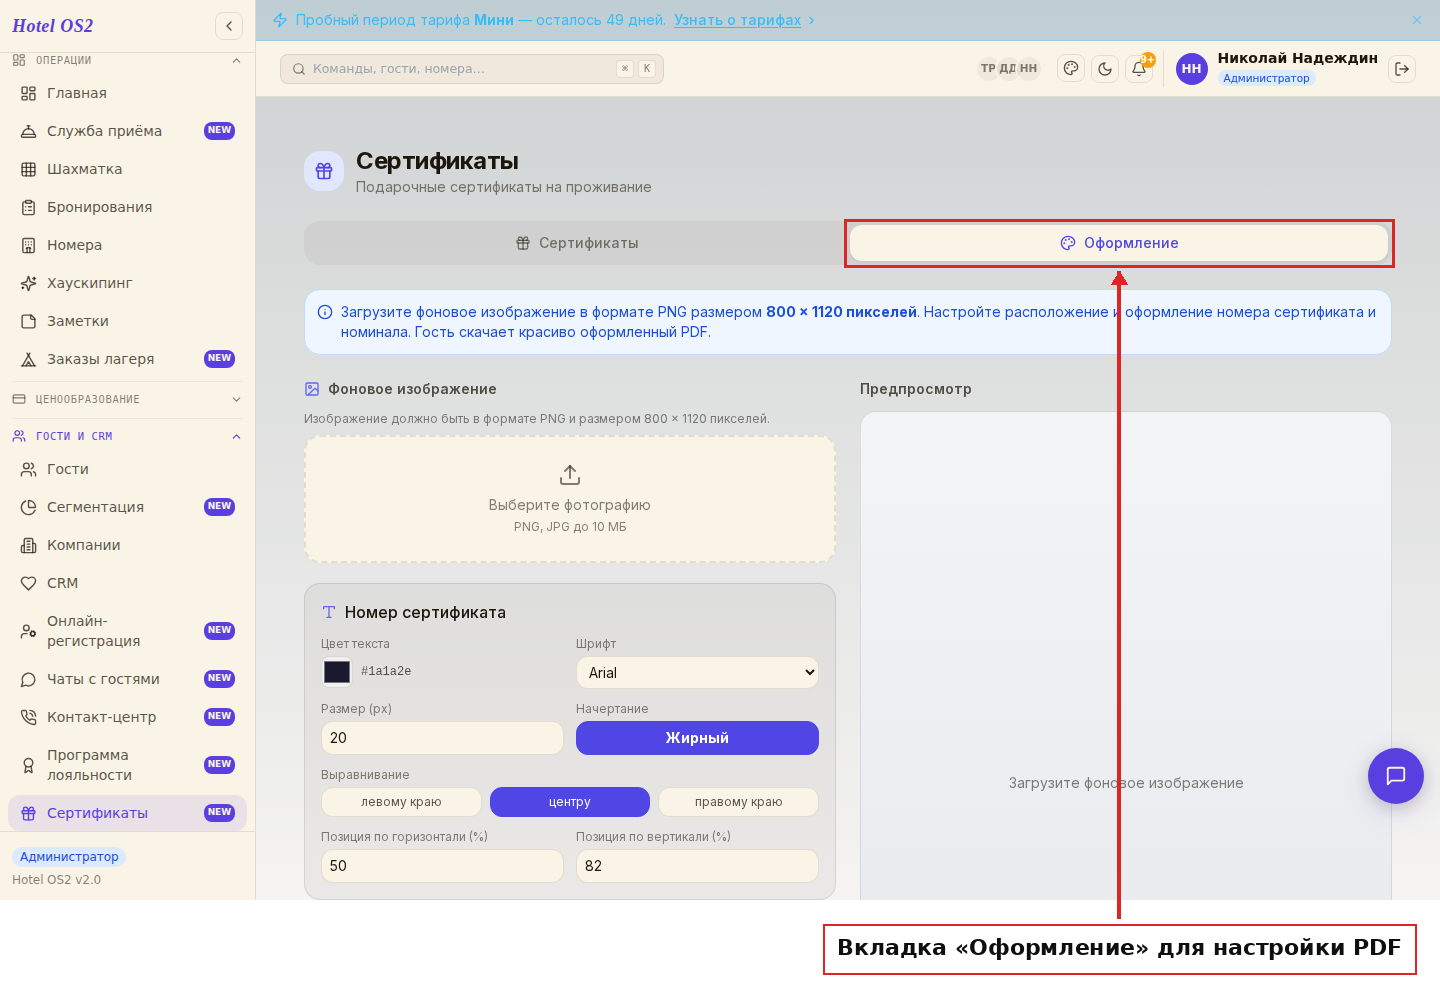The height and width of the screenshot is (998, 1440).
Task: Click the Заметки note icon in sidebar
Action: pos(29,321)
